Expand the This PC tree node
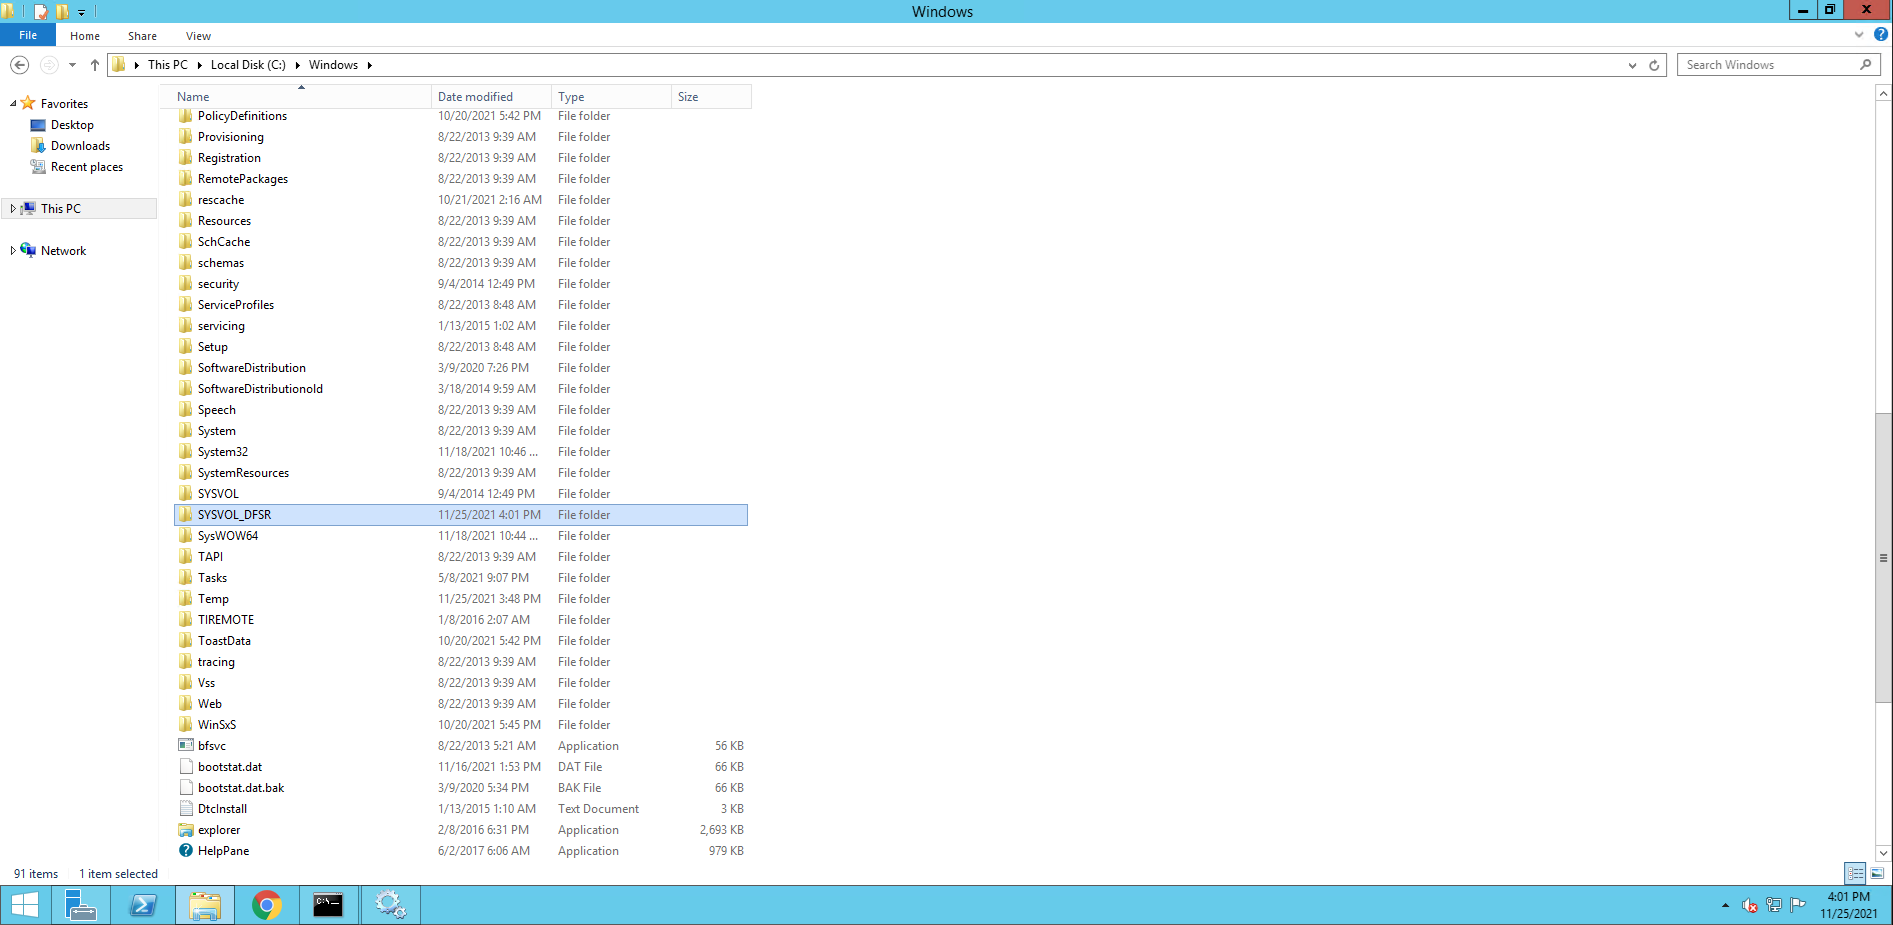 click(x=13, y=209)
